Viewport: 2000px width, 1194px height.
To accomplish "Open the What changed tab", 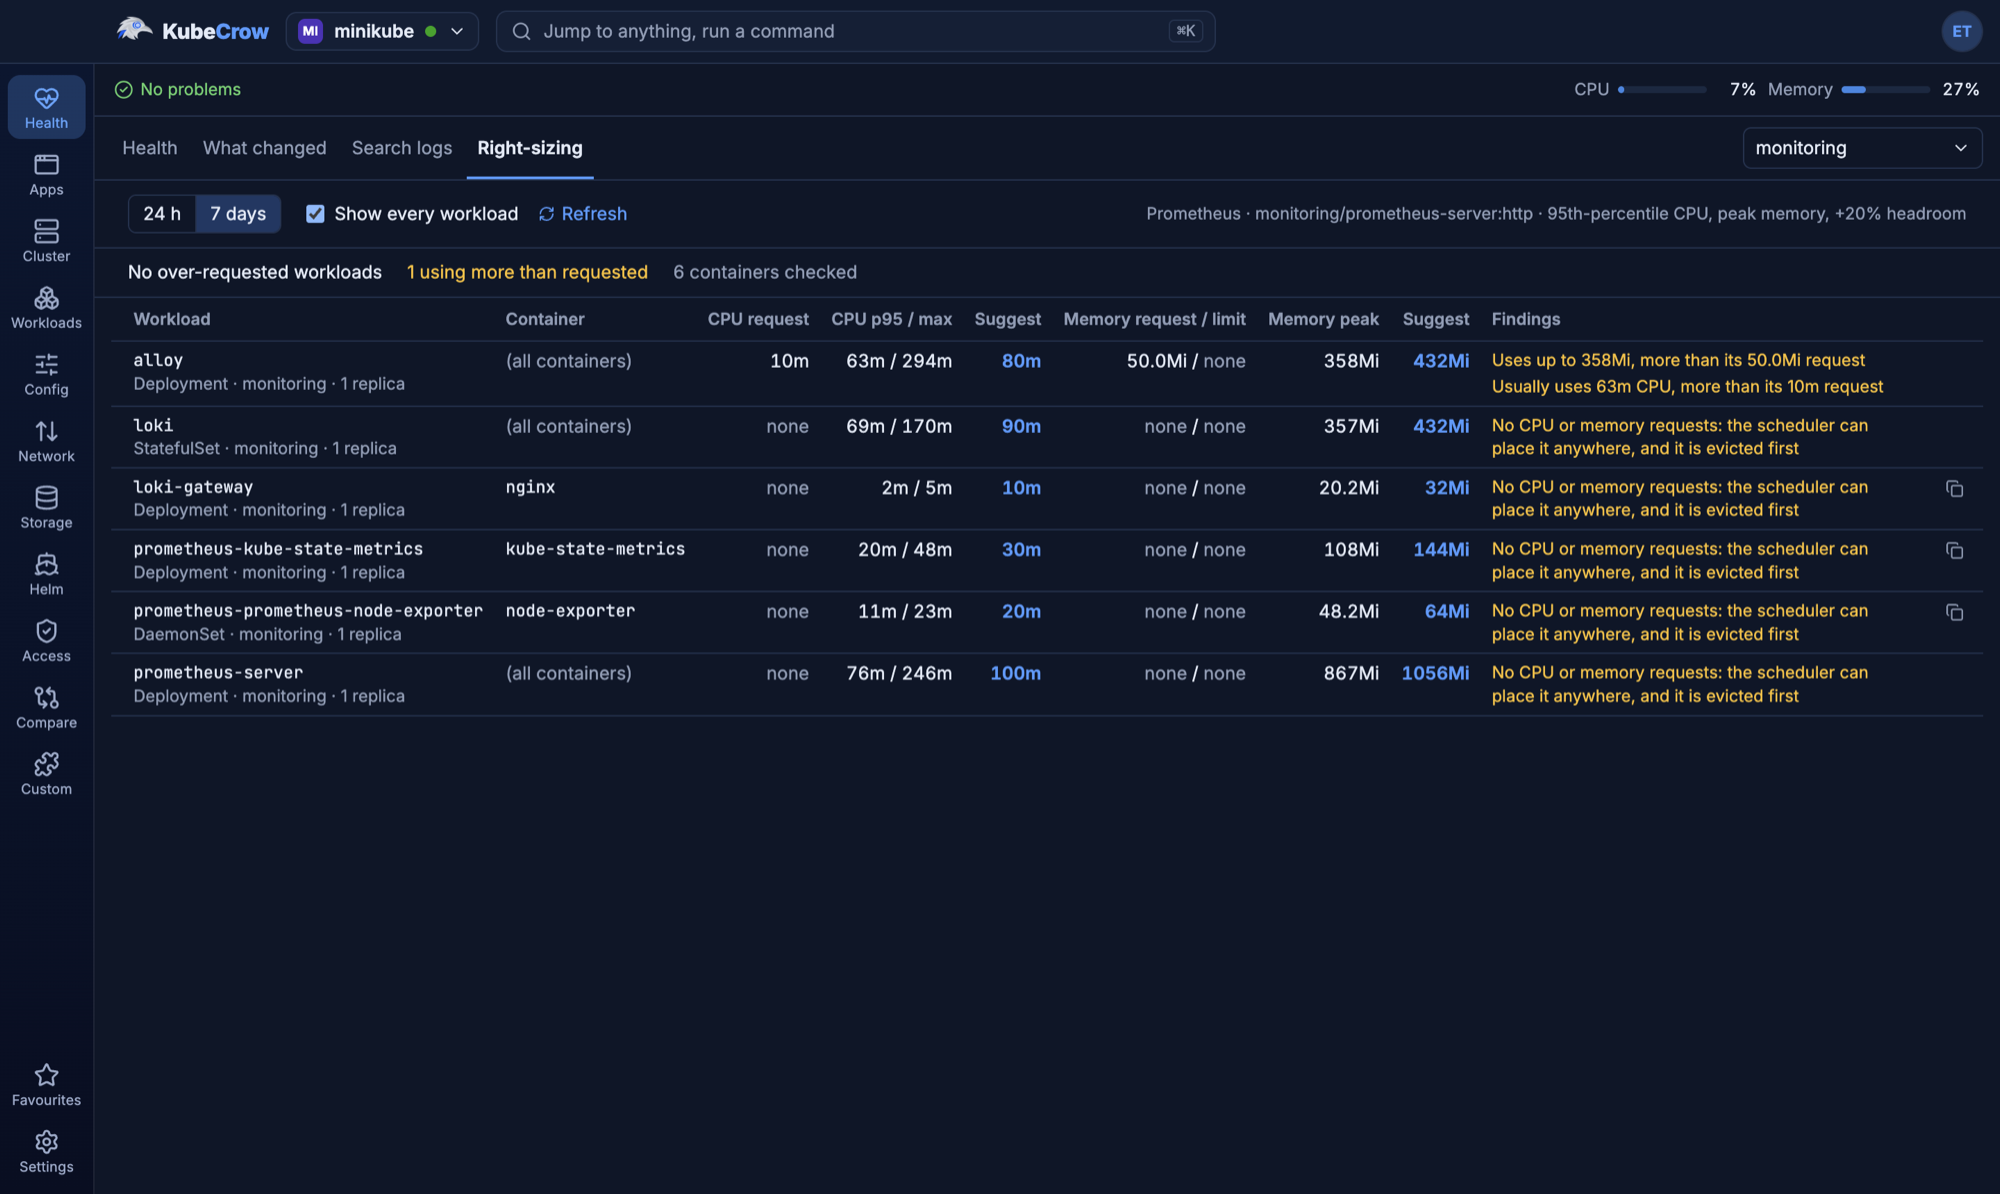I will point(264,148).
